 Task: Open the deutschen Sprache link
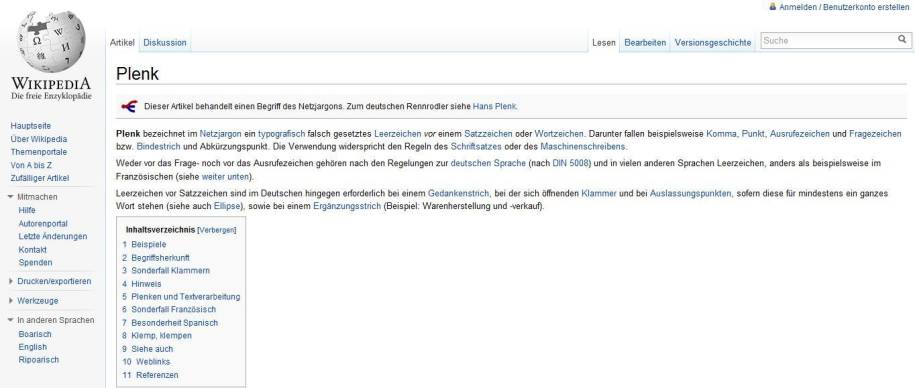coord(488,163)
